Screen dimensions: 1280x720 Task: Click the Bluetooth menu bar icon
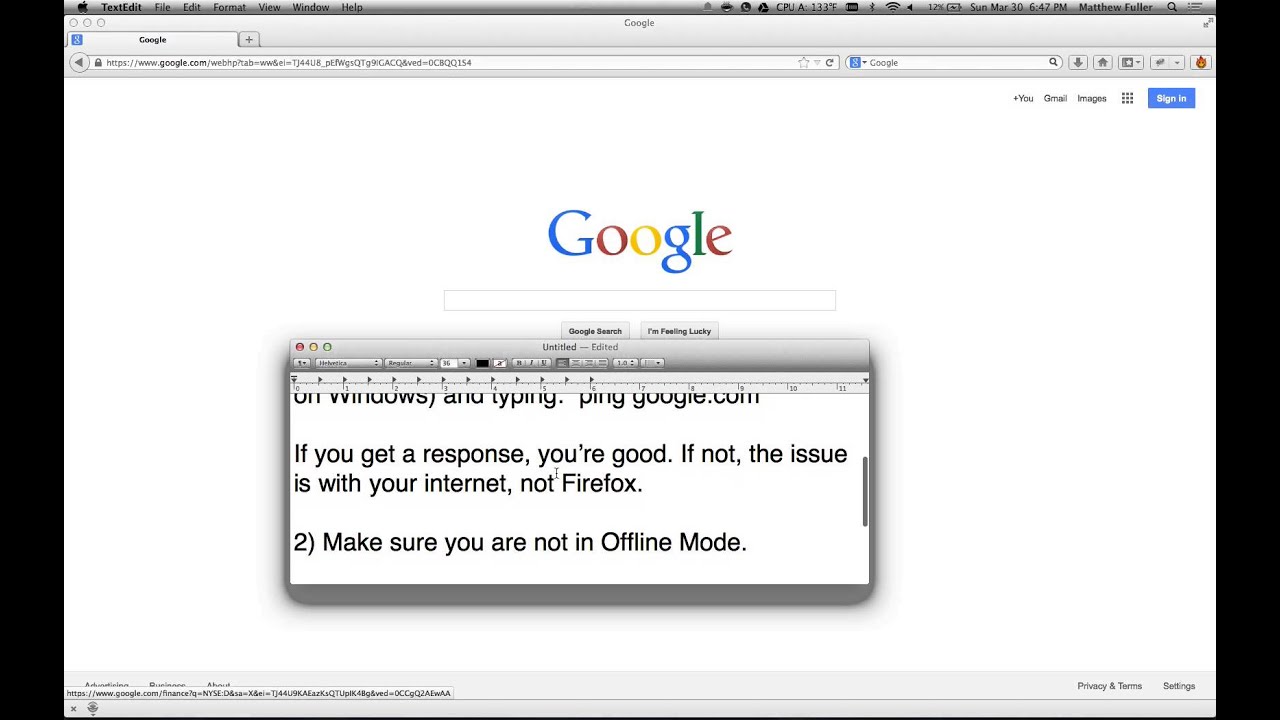coord(872,7)
